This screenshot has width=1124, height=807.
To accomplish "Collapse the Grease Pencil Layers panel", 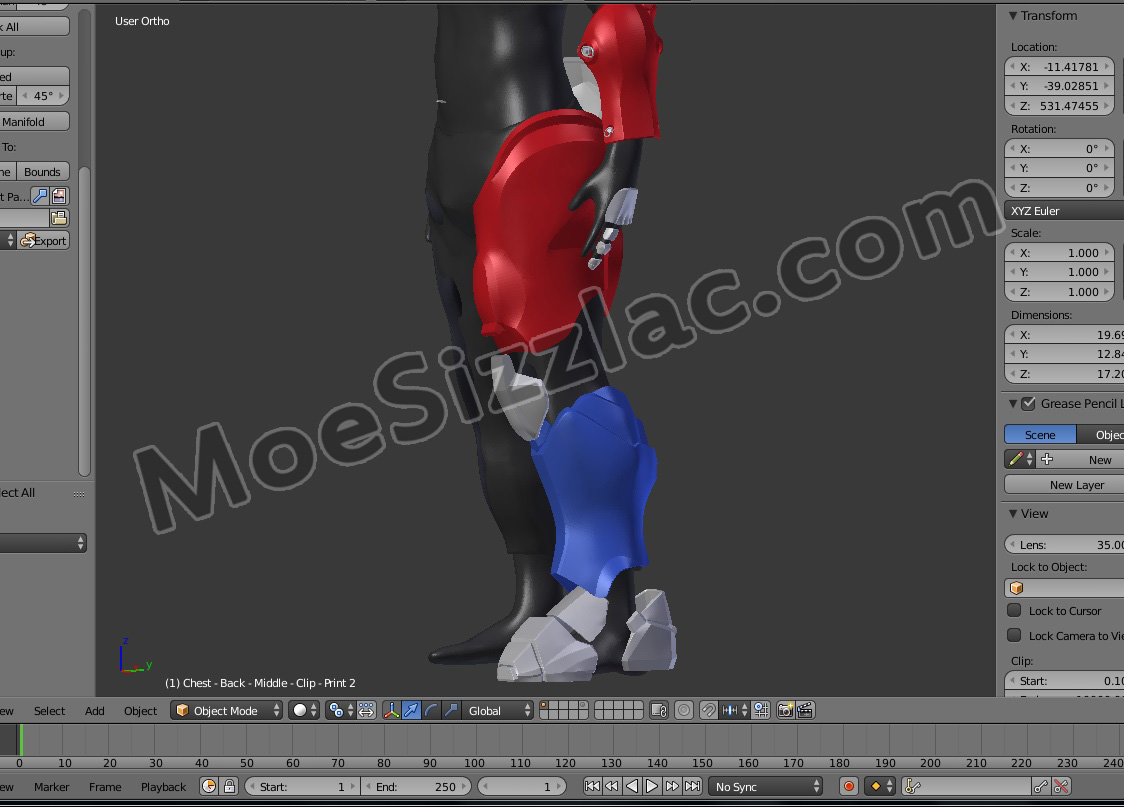I will [x=1013, y=404].
